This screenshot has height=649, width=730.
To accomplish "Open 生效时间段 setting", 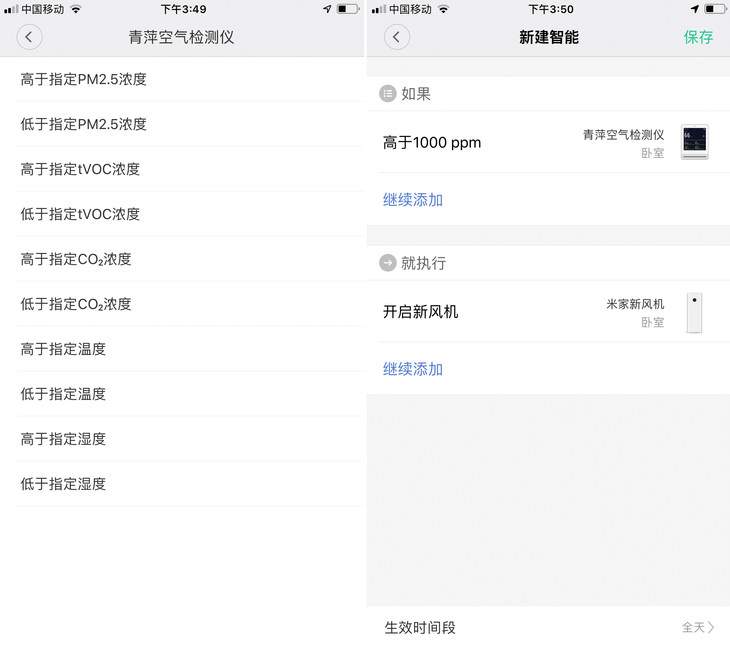I will click(548, 628).
